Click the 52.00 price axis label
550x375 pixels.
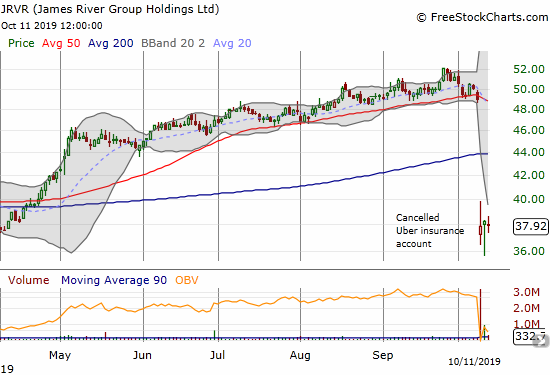[x=529, y=69]
